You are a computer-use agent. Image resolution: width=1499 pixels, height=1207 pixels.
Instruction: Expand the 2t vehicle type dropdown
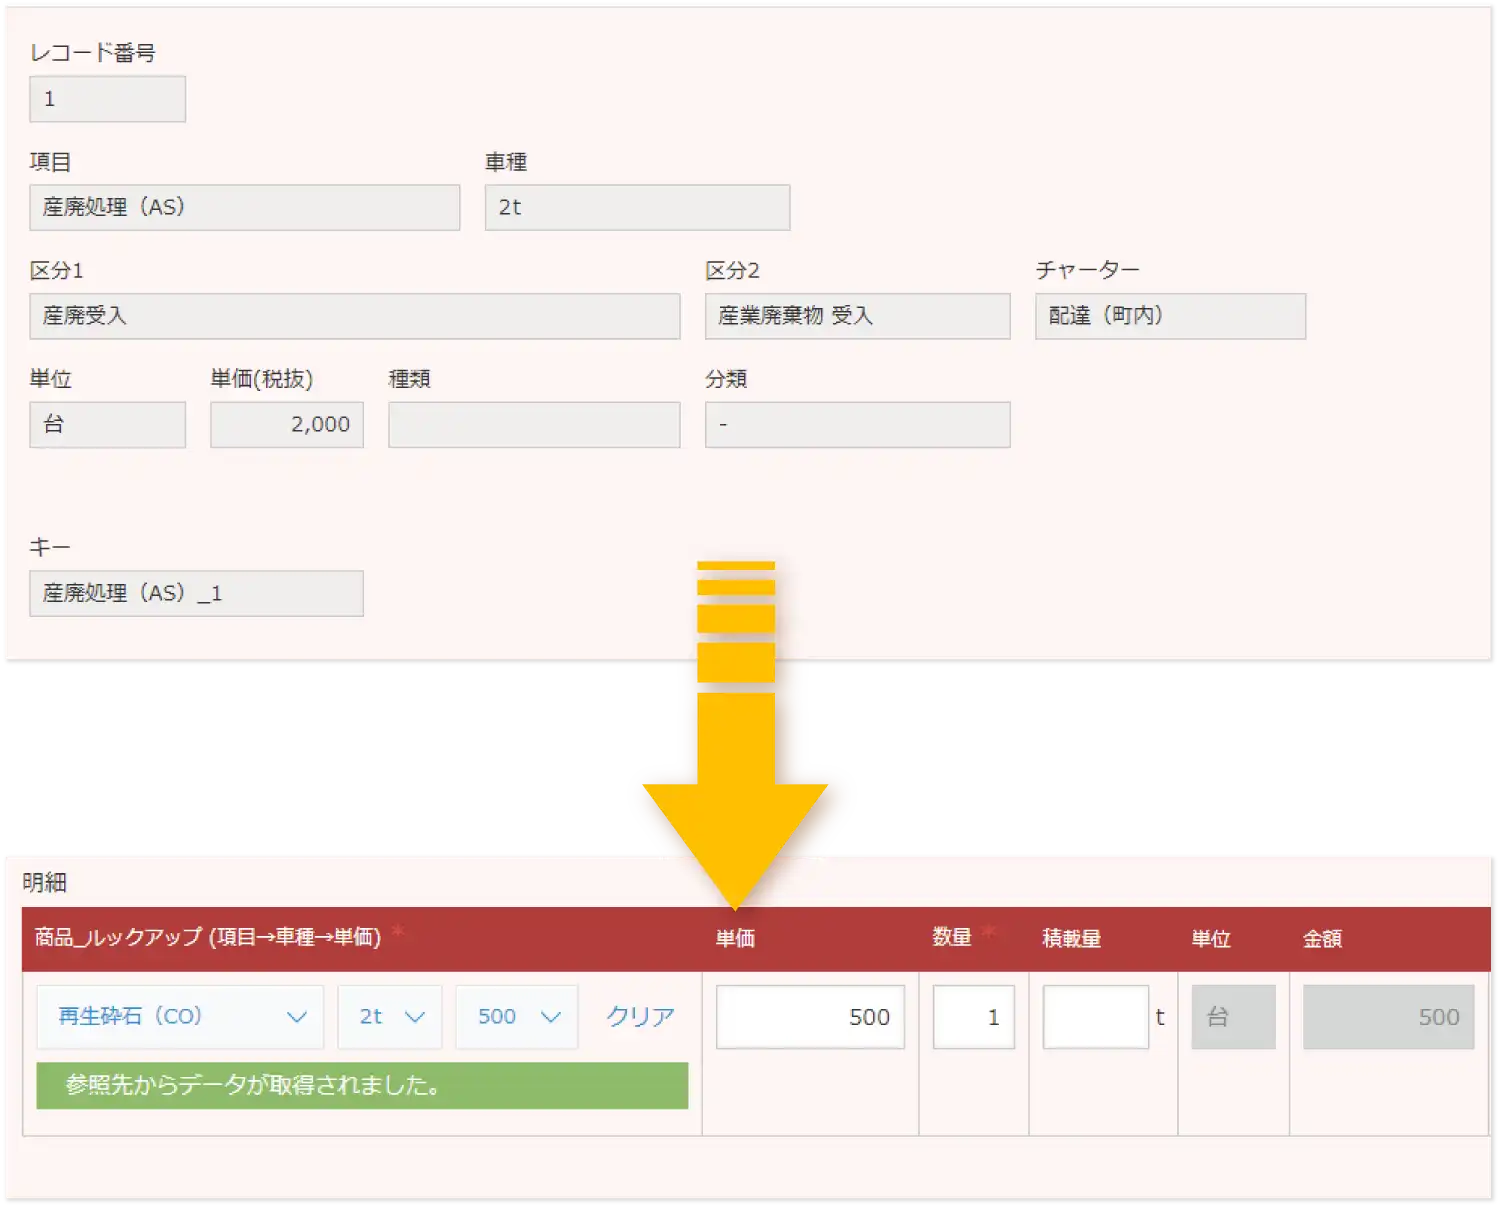point(390,1017)
